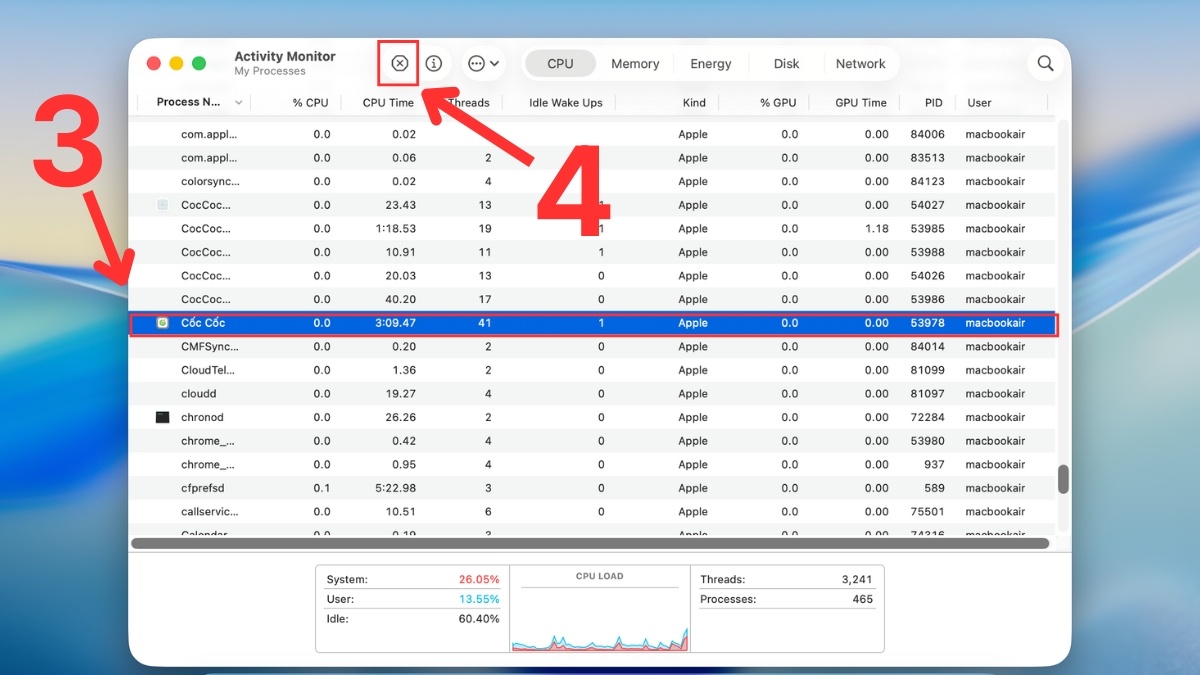Image resolution: width=1200 pixels, height=675 pixels.
Task: Click the vertical scrollbar thumb
Action: click(1063, 479)
